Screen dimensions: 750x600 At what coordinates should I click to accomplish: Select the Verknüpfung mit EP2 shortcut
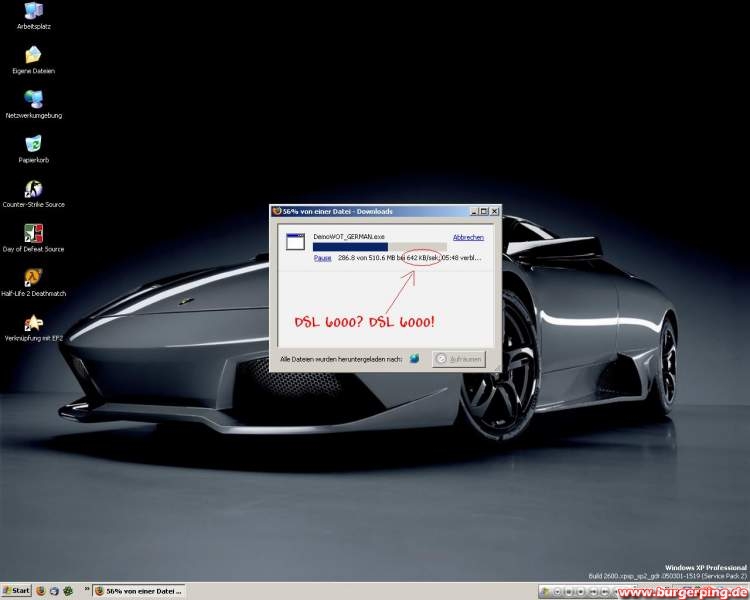[x=33, y=322]
